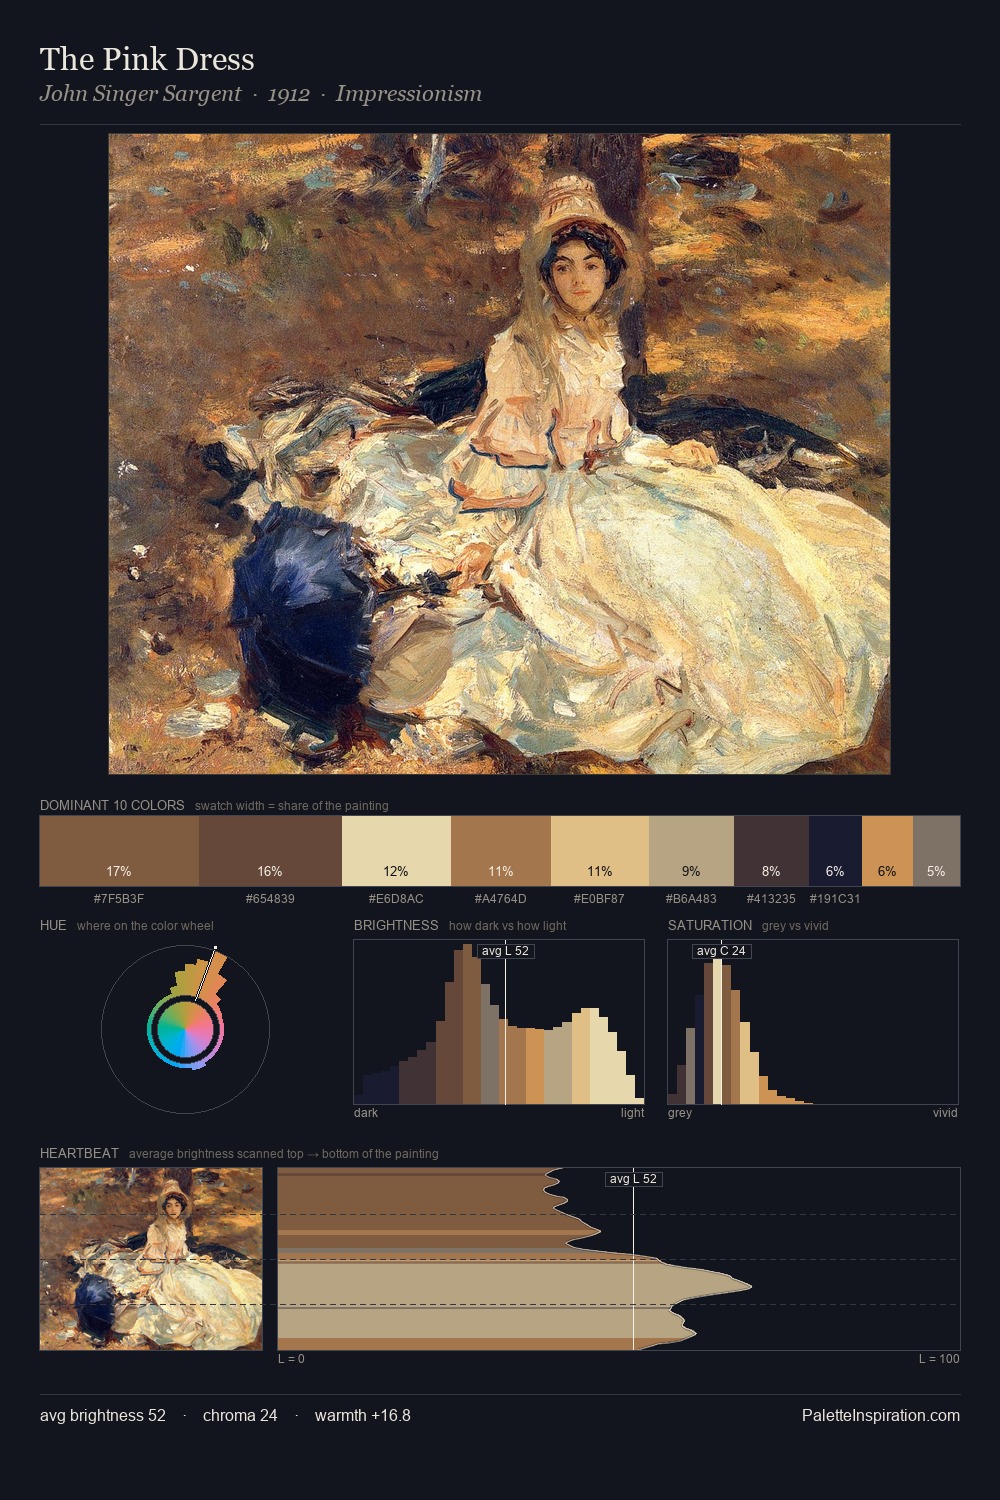
Task: Click the 'avg C 24' label in Saturation chart
Action: 721,951
